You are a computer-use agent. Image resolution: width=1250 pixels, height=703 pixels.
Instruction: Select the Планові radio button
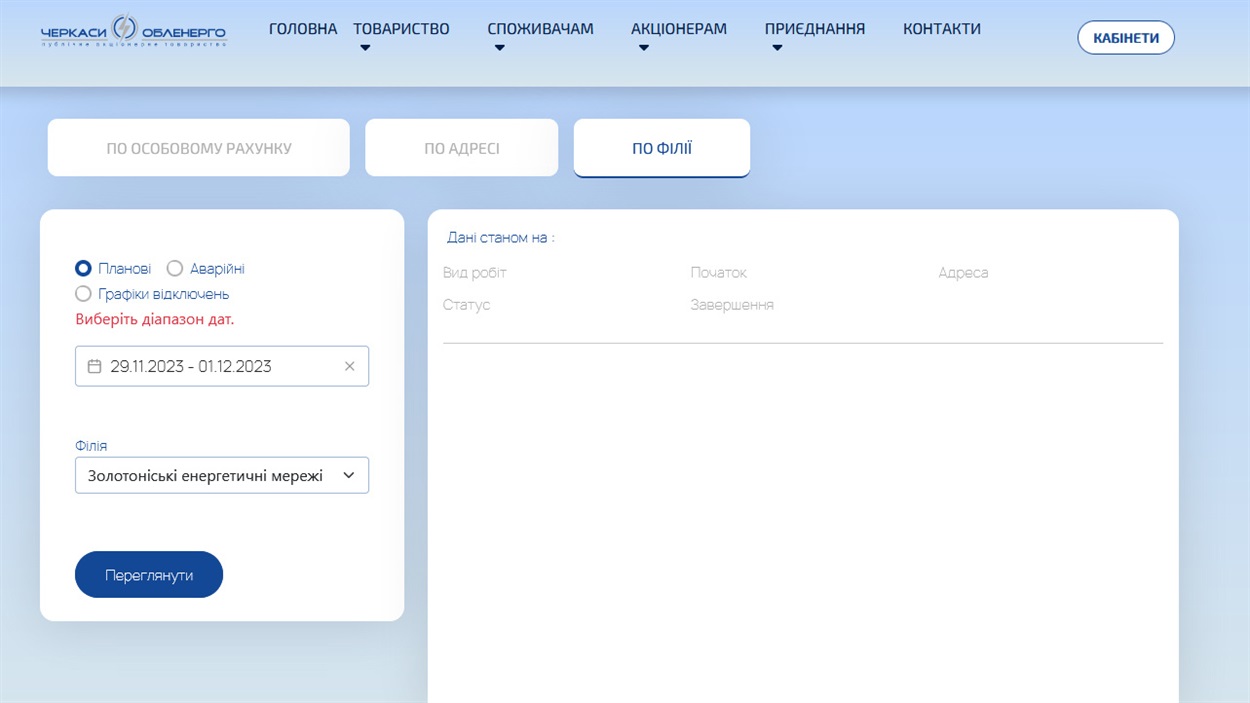click(84, 269)
